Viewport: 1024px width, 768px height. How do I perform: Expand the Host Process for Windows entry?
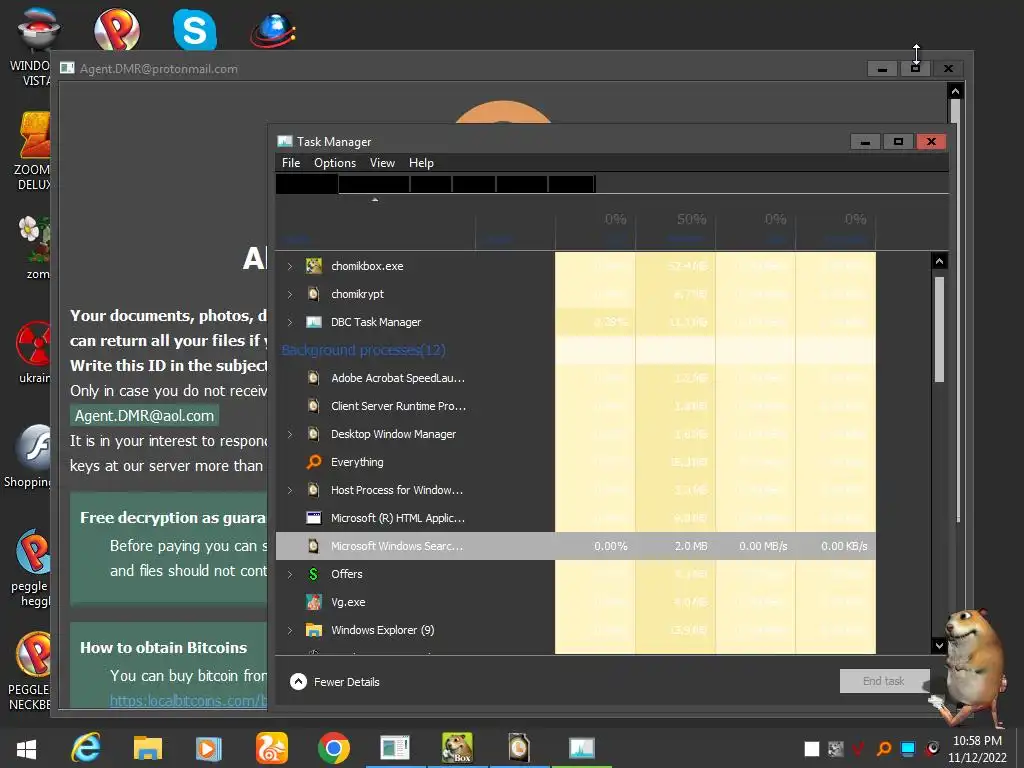coord(290,490)
